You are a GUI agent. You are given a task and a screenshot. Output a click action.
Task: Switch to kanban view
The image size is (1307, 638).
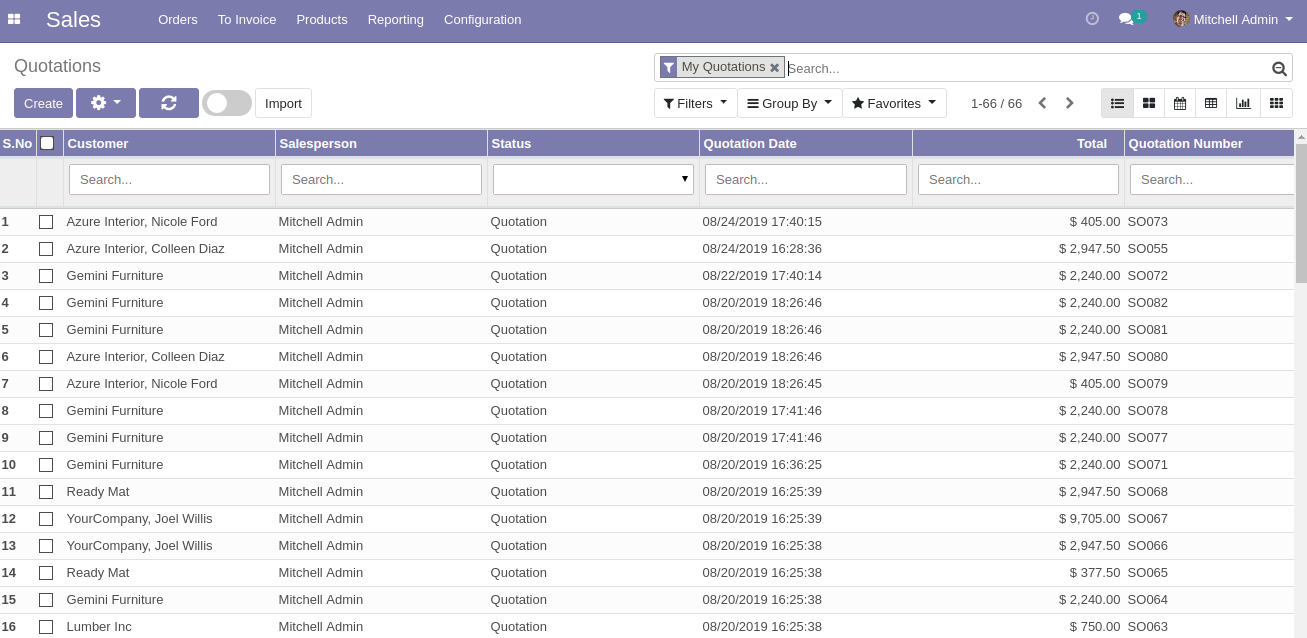(x=1149, y=103)
